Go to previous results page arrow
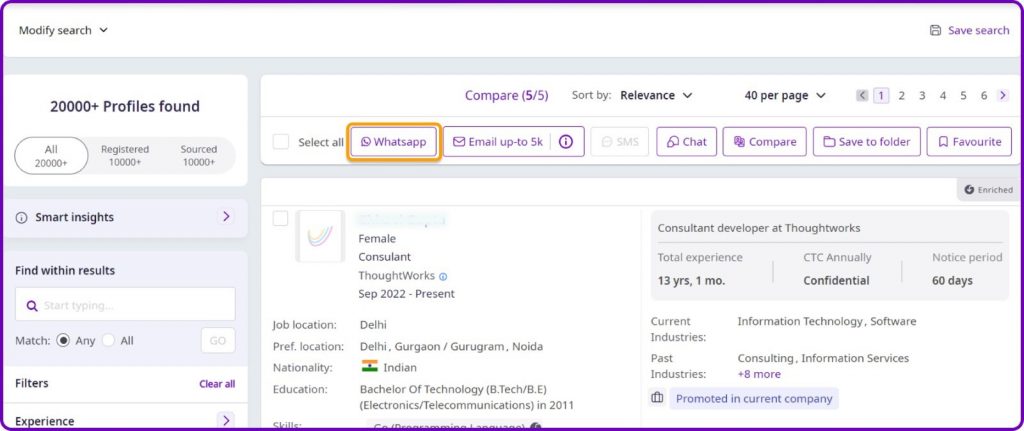This screenshot has width=1024, height=431. coord(862,96)
